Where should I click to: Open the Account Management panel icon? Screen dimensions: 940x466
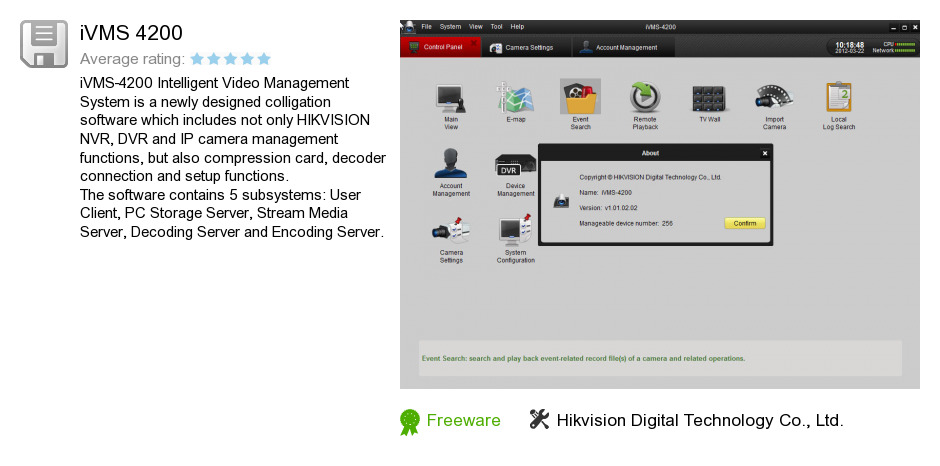tap(451, 164)
